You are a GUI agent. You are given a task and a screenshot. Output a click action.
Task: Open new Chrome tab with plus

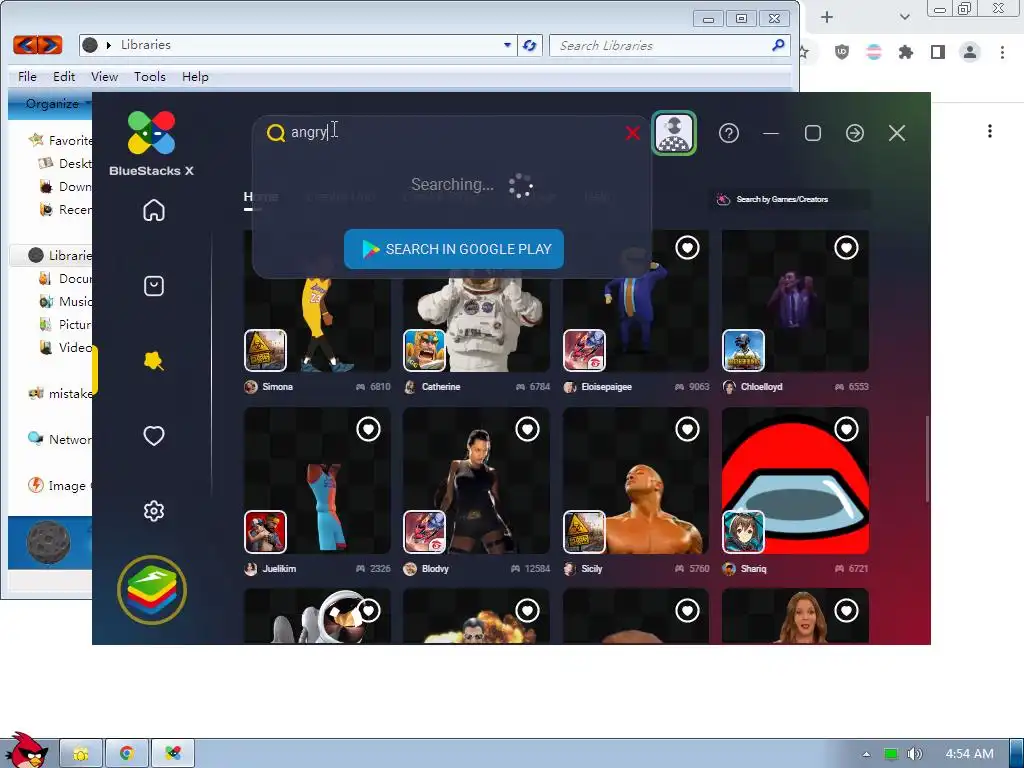827,17
